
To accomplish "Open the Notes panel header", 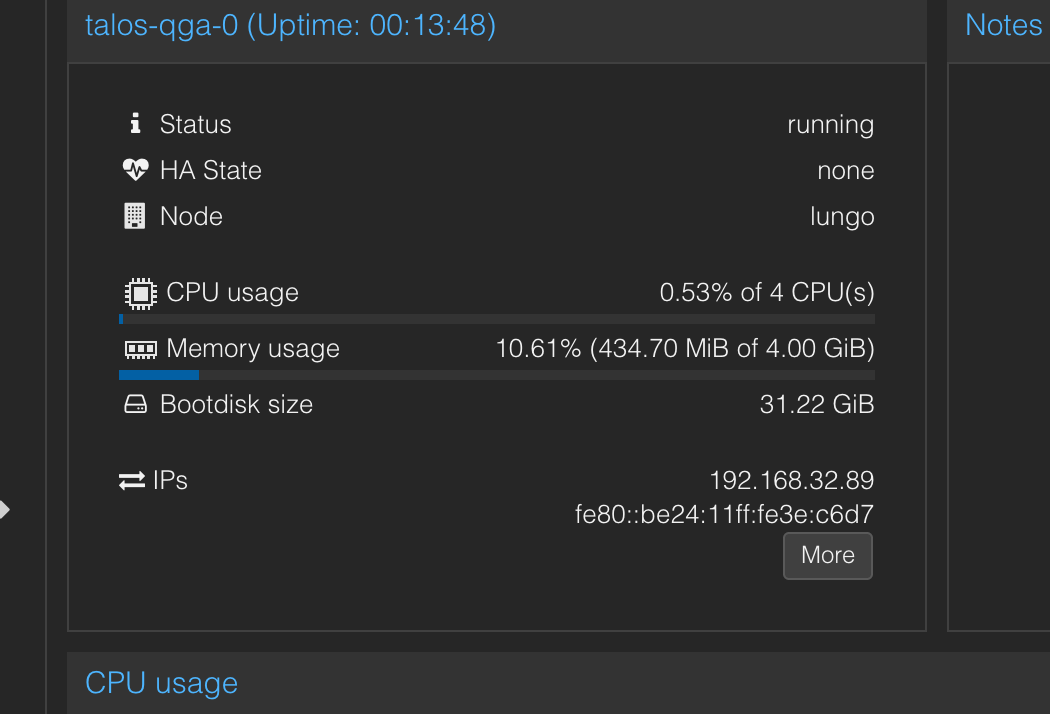I will click(1003, 25).
